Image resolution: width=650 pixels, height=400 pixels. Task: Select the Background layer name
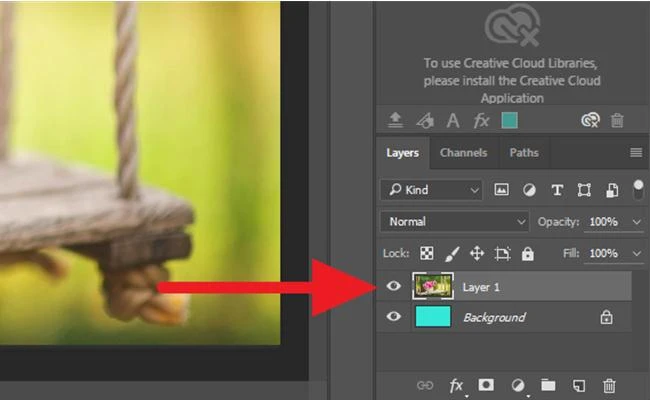click(494, 318)
